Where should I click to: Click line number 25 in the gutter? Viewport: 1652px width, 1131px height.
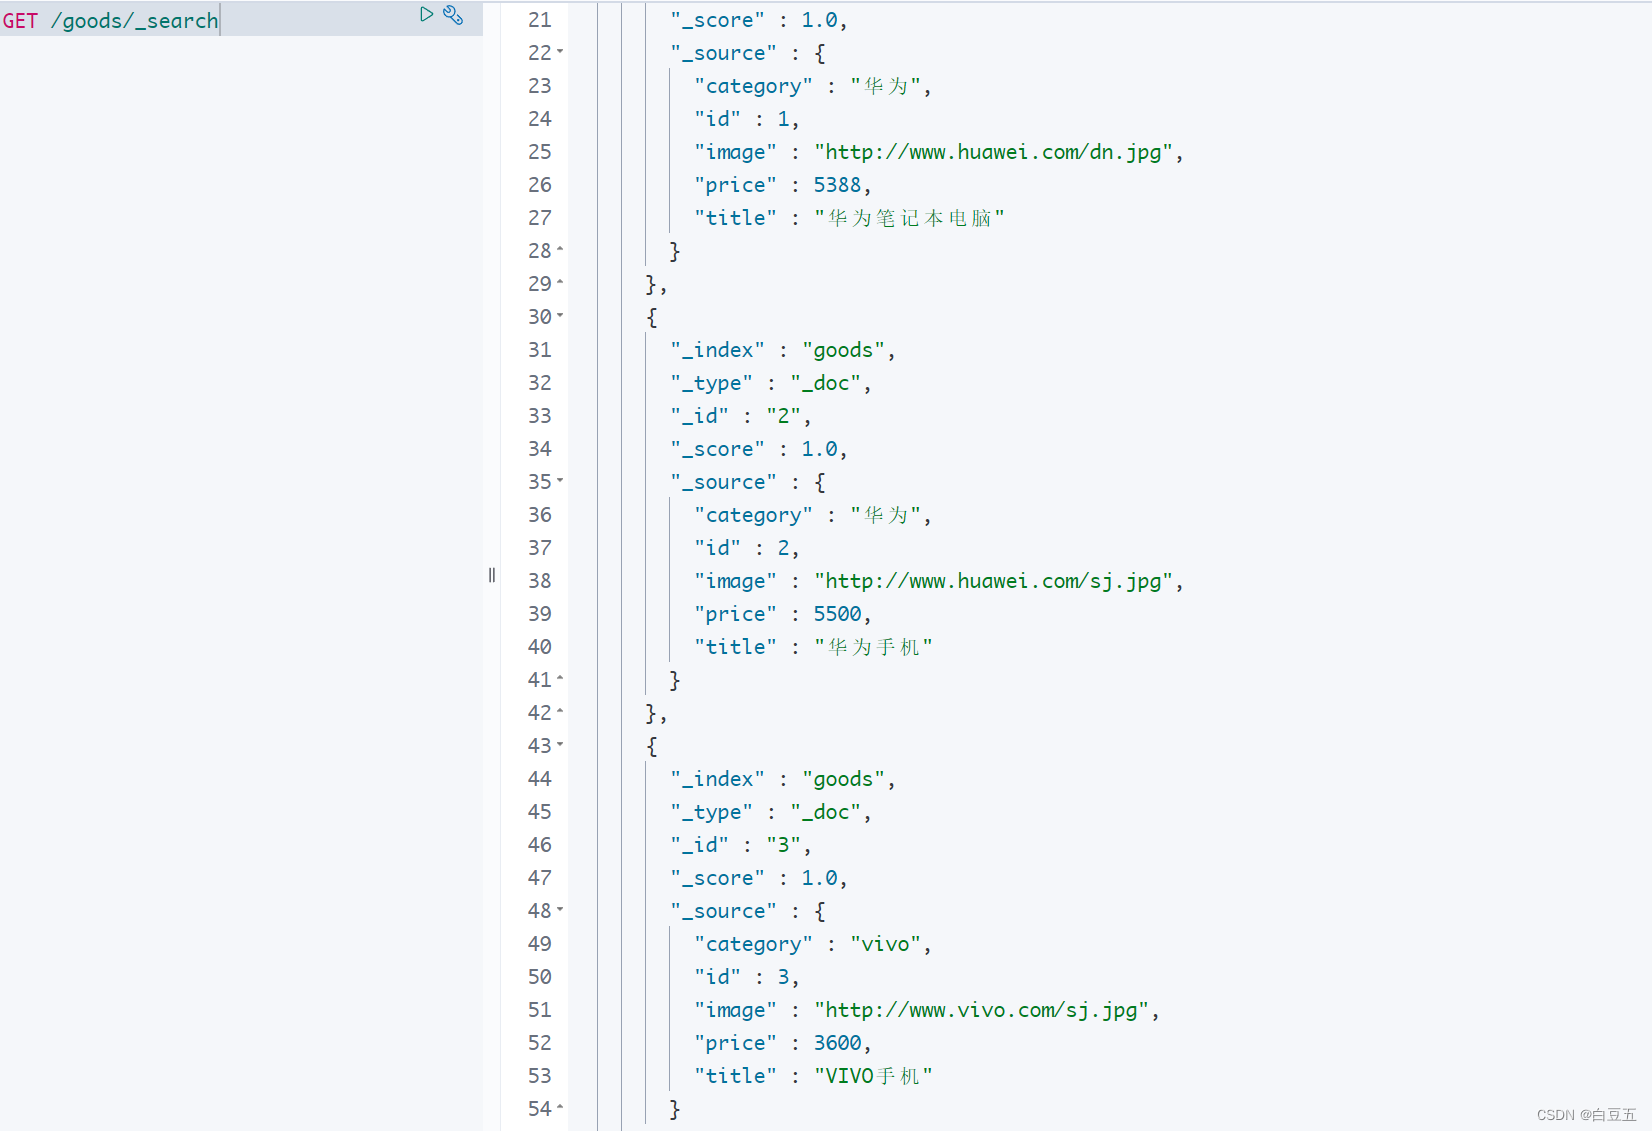point(540,152)
